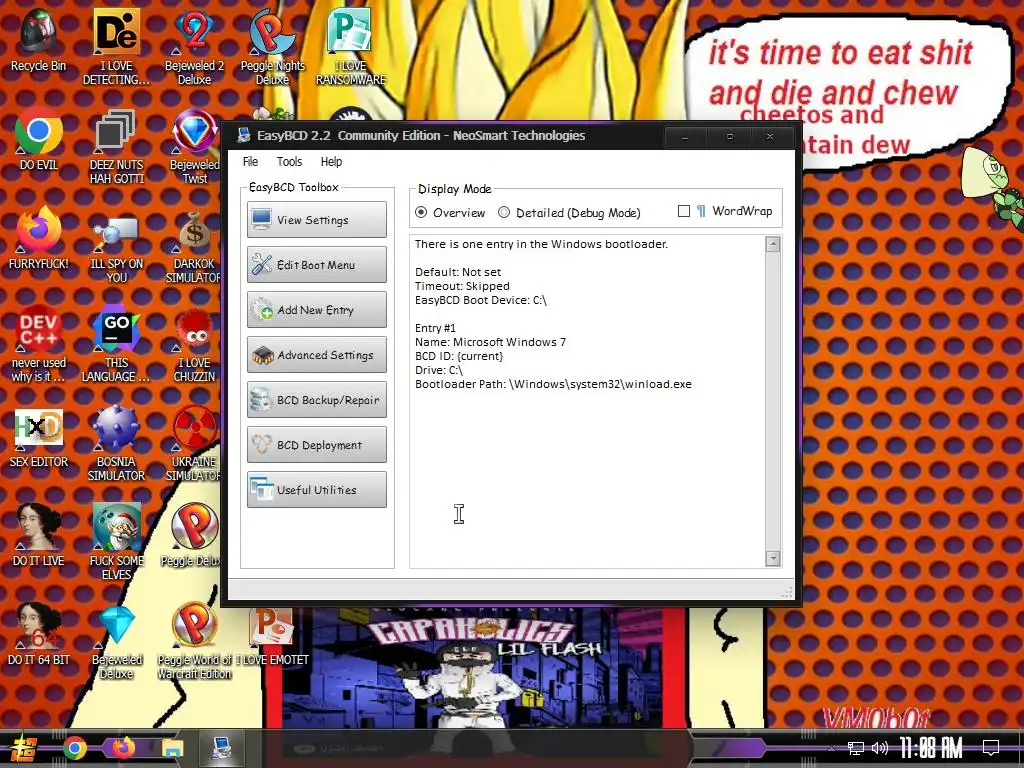Click the 'Timeout: Skipped' line
The image size is (1024, 768).
click(462, 286)
